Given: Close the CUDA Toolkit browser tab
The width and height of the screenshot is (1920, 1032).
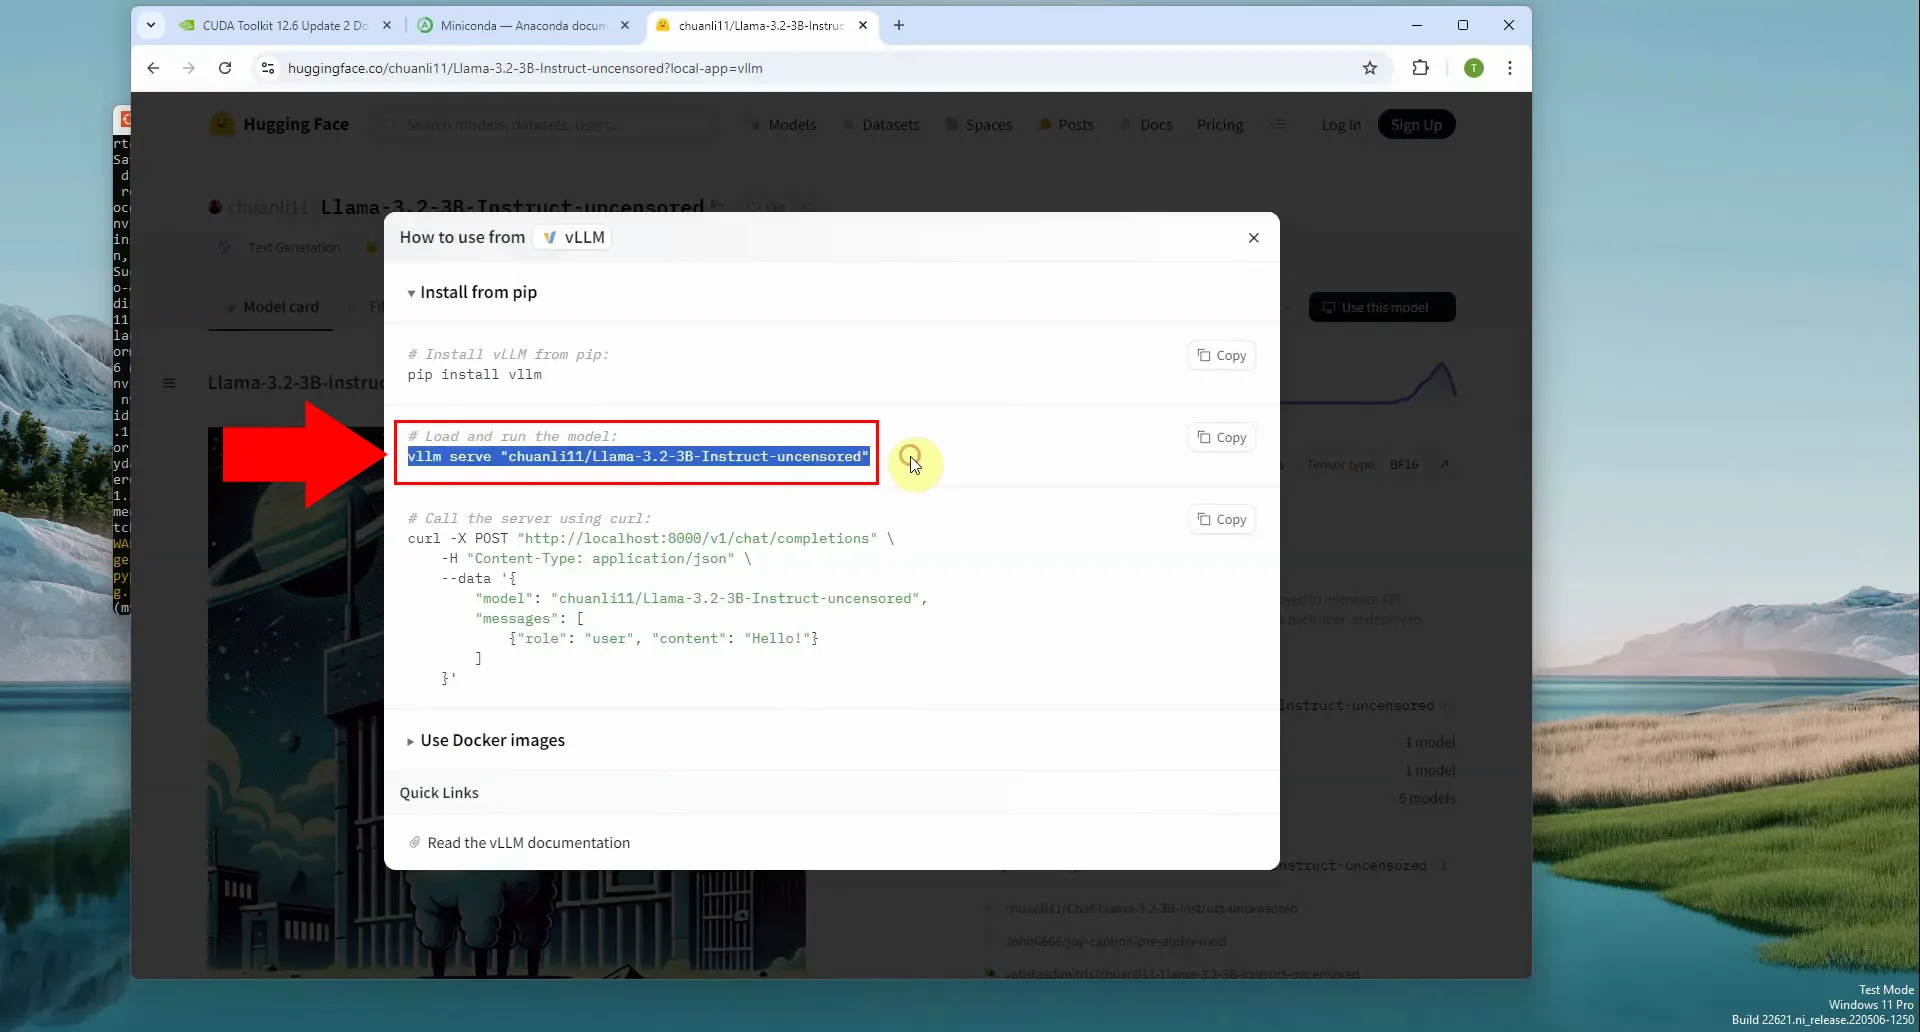Looking at the screenshot, I should pos(387,25).
